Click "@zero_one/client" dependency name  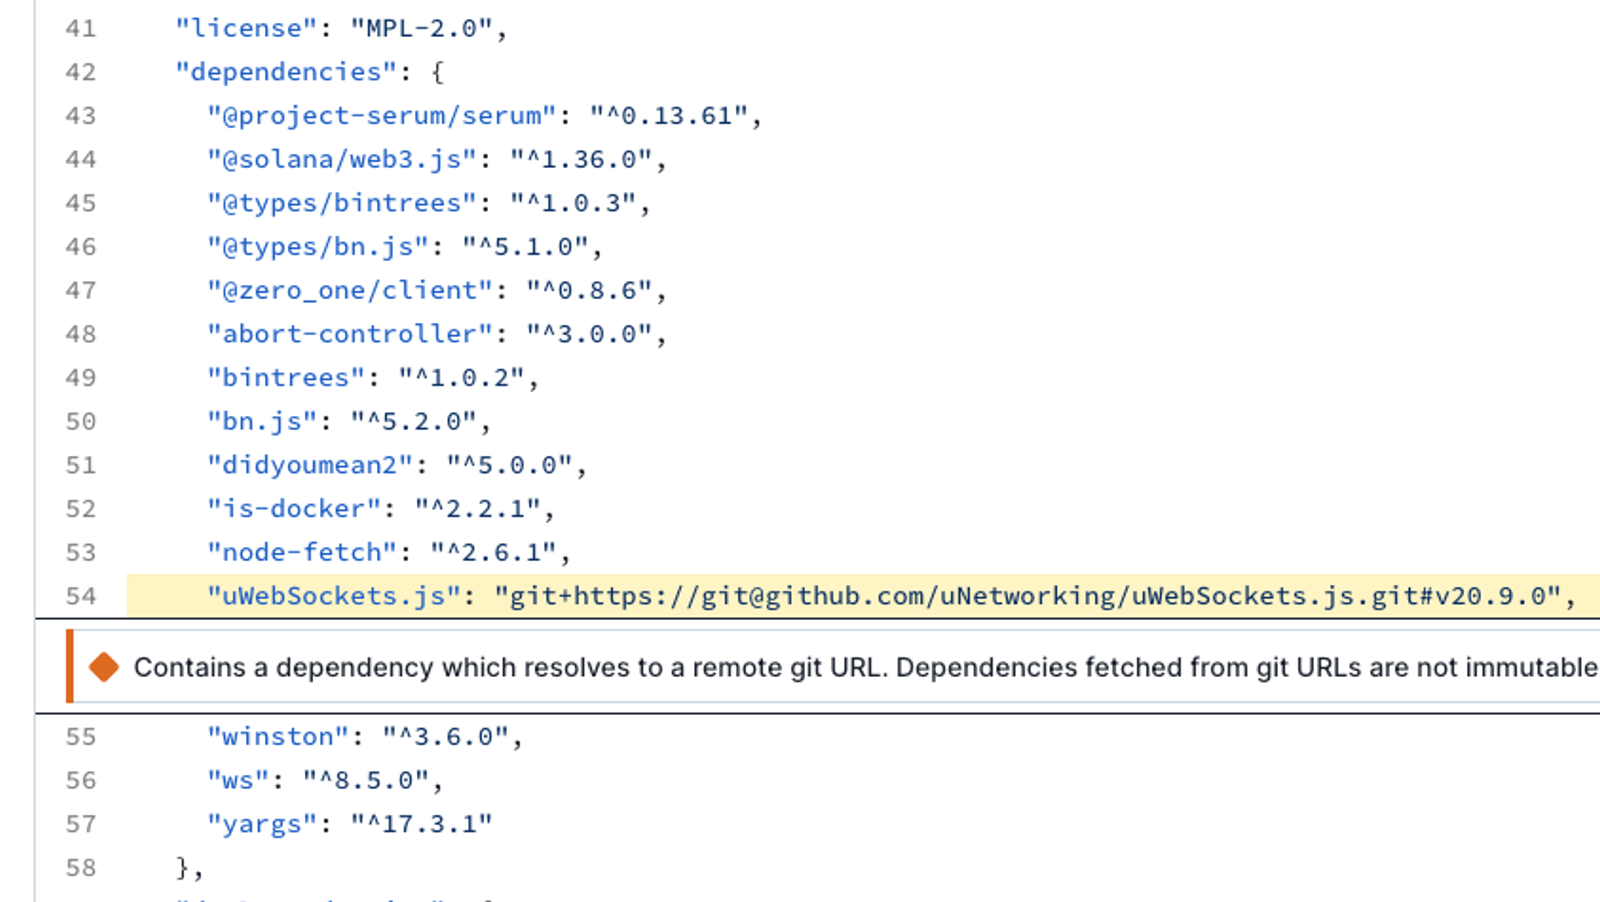(350, 290)
